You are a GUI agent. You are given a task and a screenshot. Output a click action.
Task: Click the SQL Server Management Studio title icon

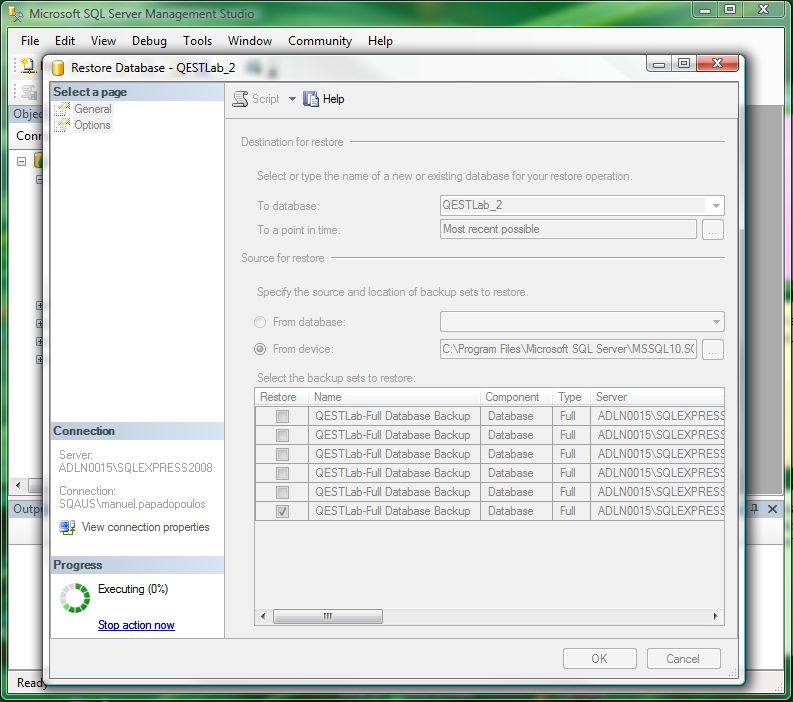tap(15, 14)
